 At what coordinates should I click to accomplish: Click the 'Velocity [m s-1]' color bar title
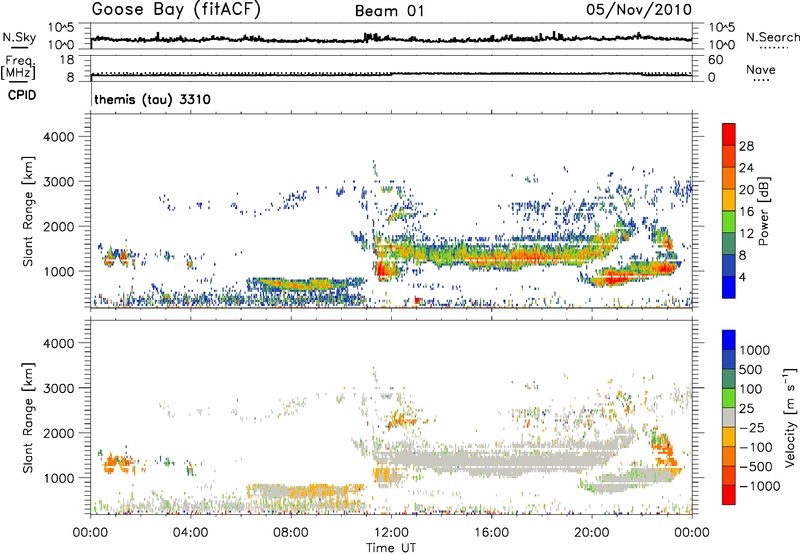[790, 417]
